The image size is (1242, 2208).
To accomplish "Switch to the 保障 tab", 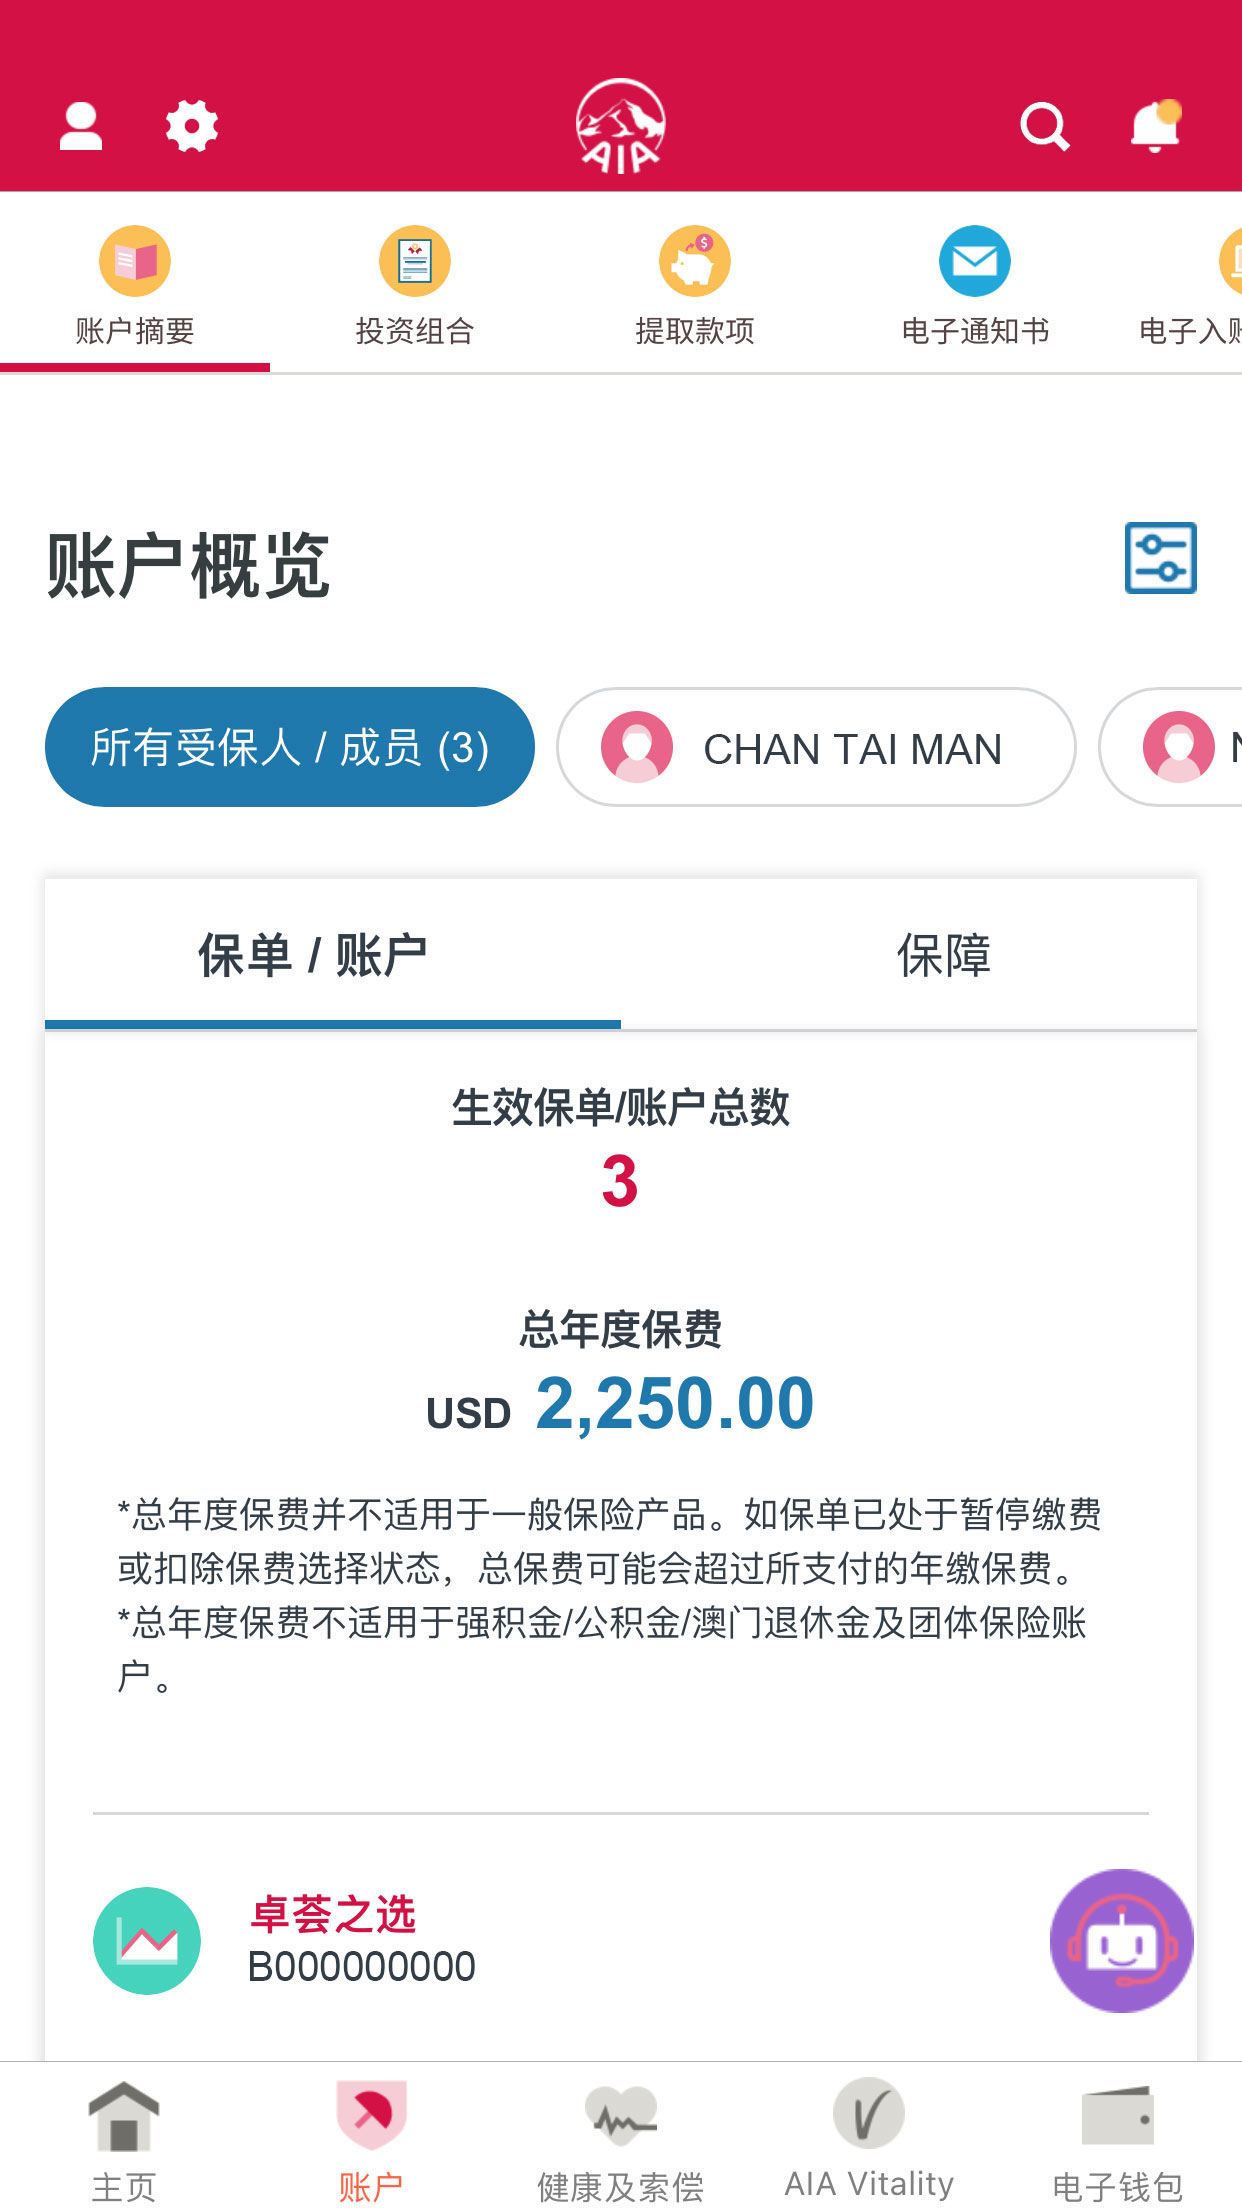I will pos(943,955).
